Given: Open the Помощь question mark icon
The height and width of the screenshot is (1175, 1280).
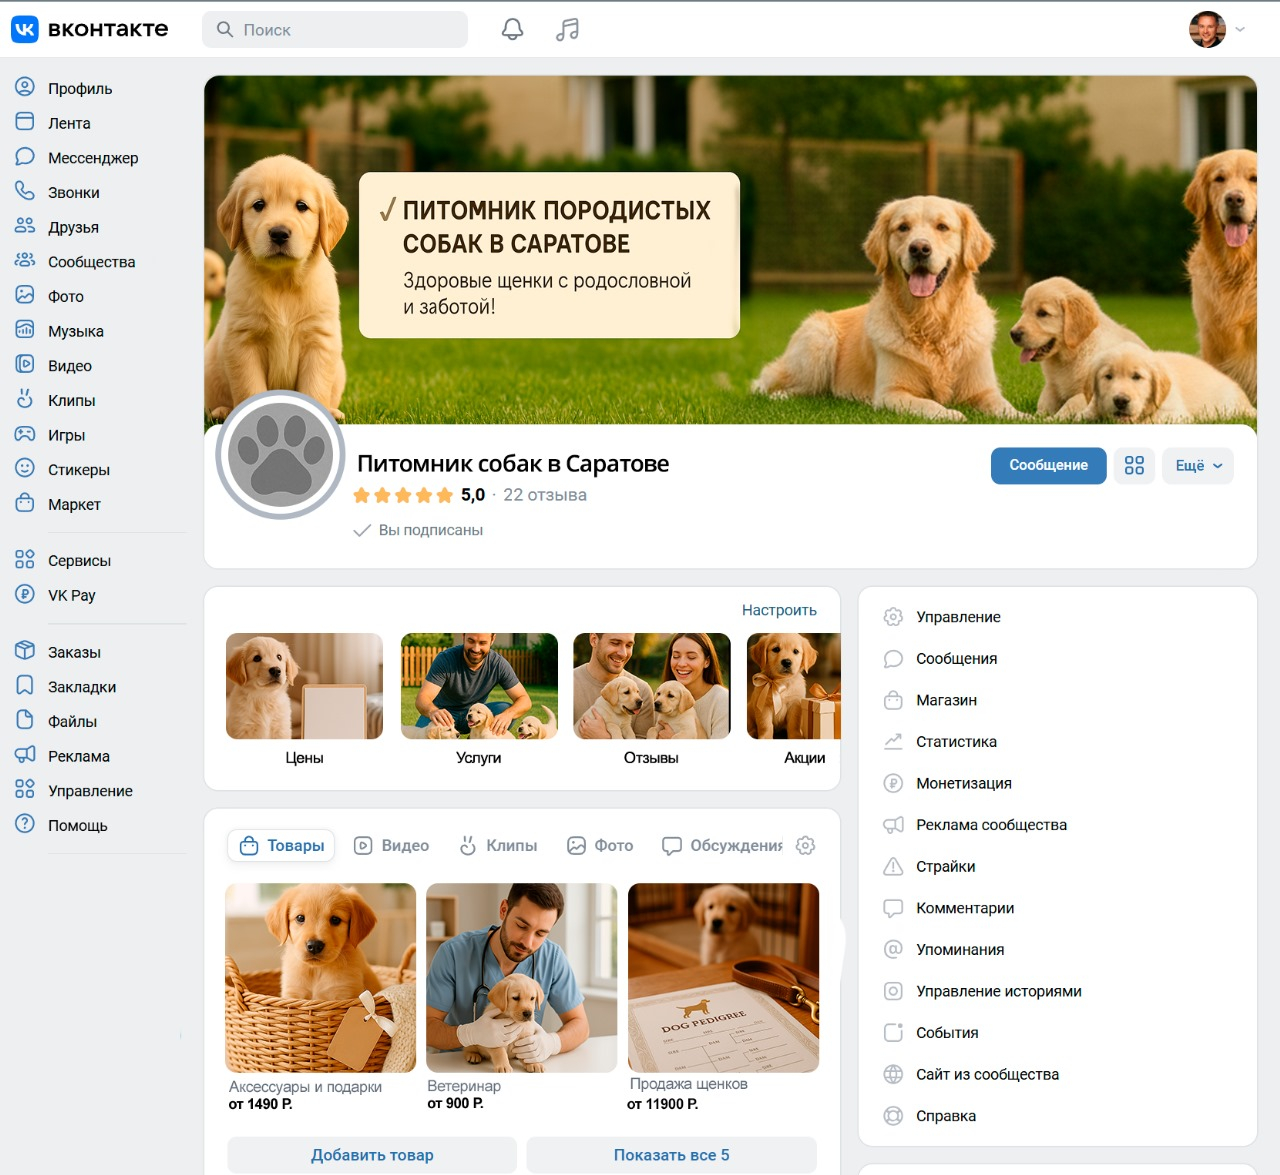Looking at the screenshot, I should click(25, 824).
